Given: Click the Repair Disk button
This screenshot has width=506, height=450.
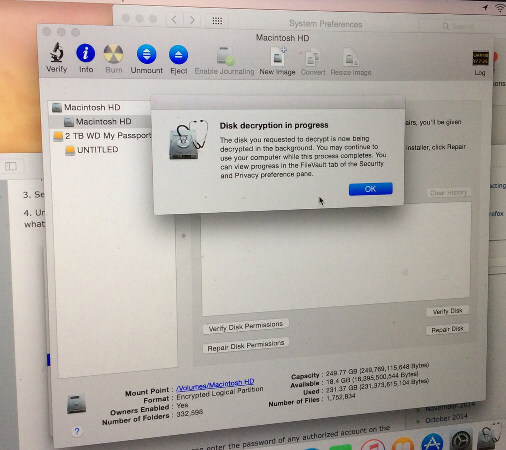Looking at the screenshot, I should point(447,329).
